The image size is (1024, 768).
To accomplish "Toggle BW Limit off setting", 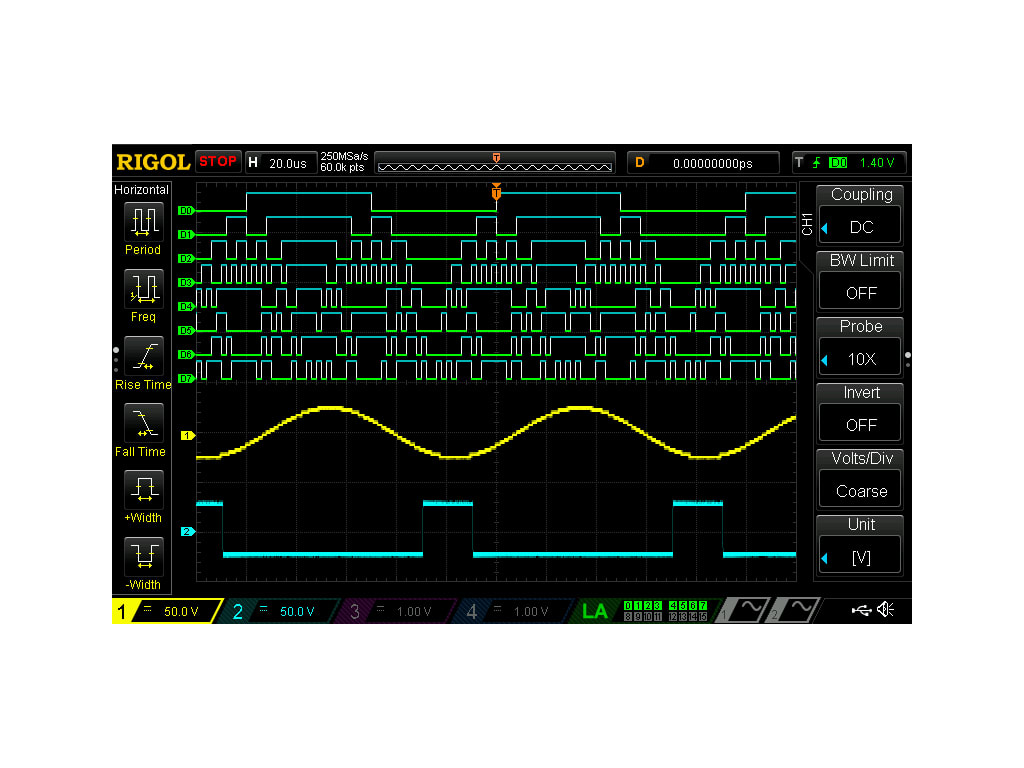I will click(859, 291).
